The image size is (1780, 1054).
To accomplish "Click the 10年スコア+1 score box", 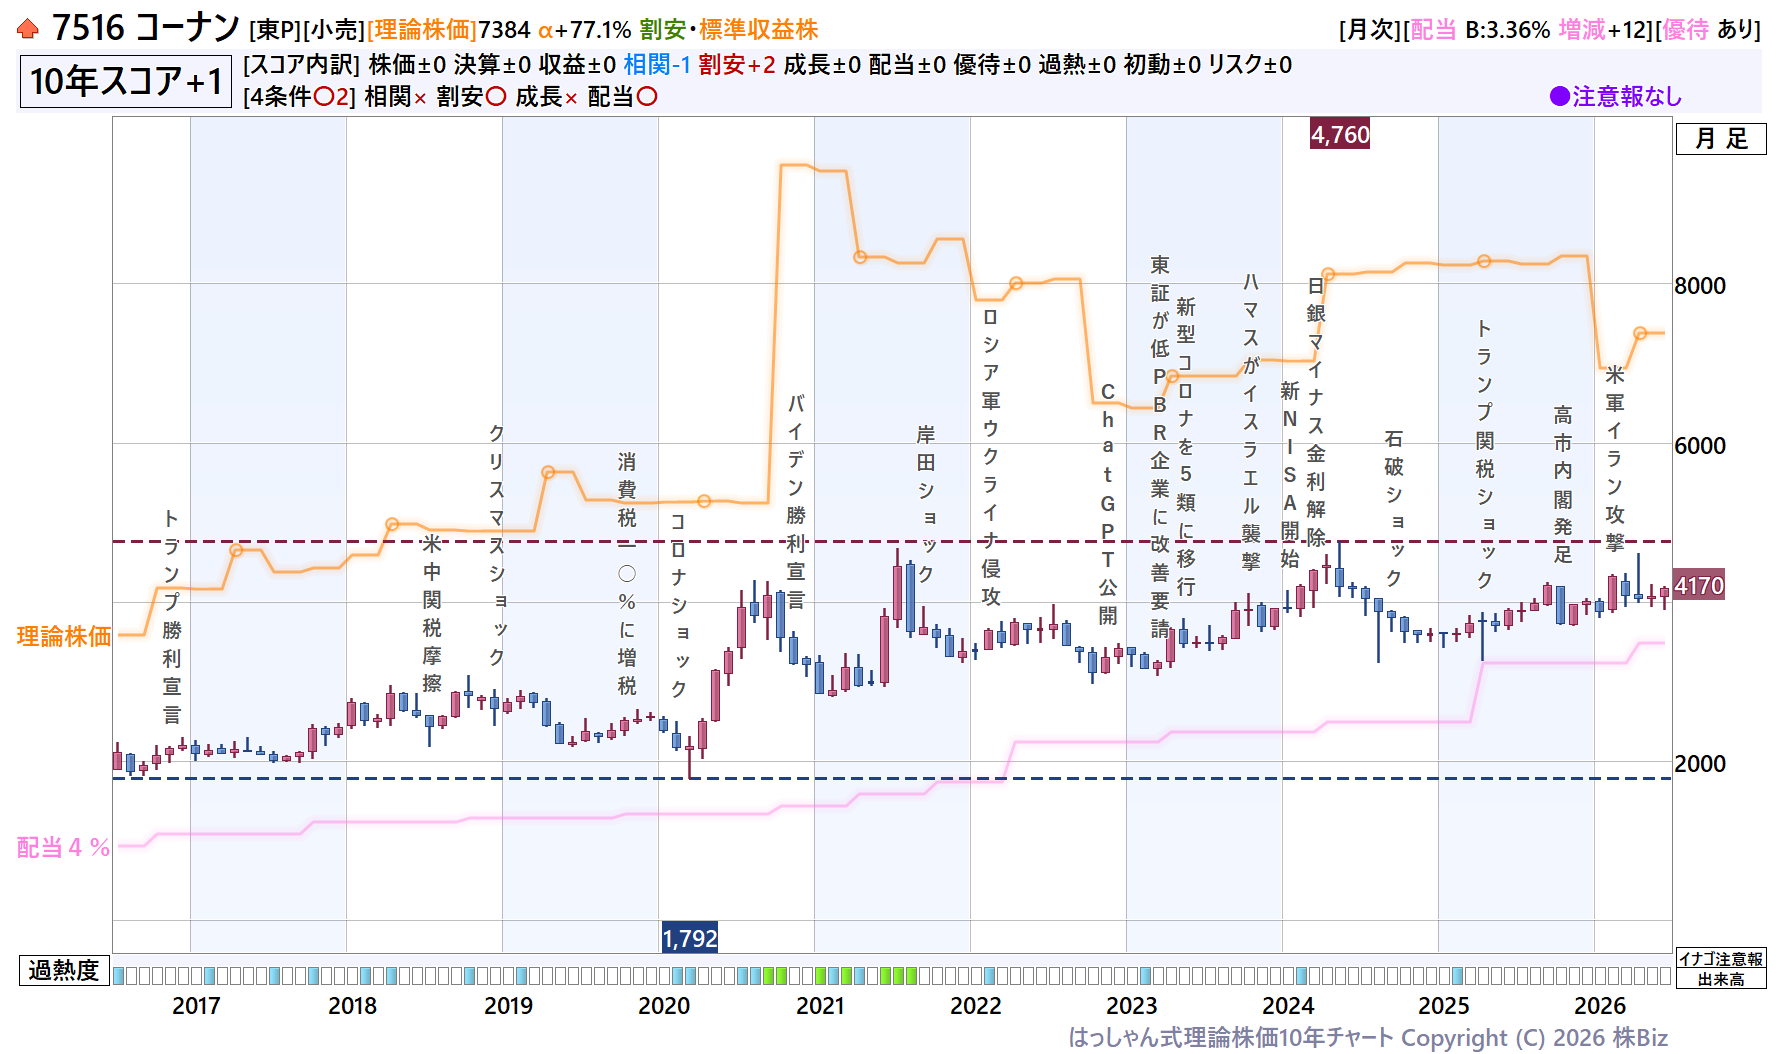I will [x=125, y=81].
